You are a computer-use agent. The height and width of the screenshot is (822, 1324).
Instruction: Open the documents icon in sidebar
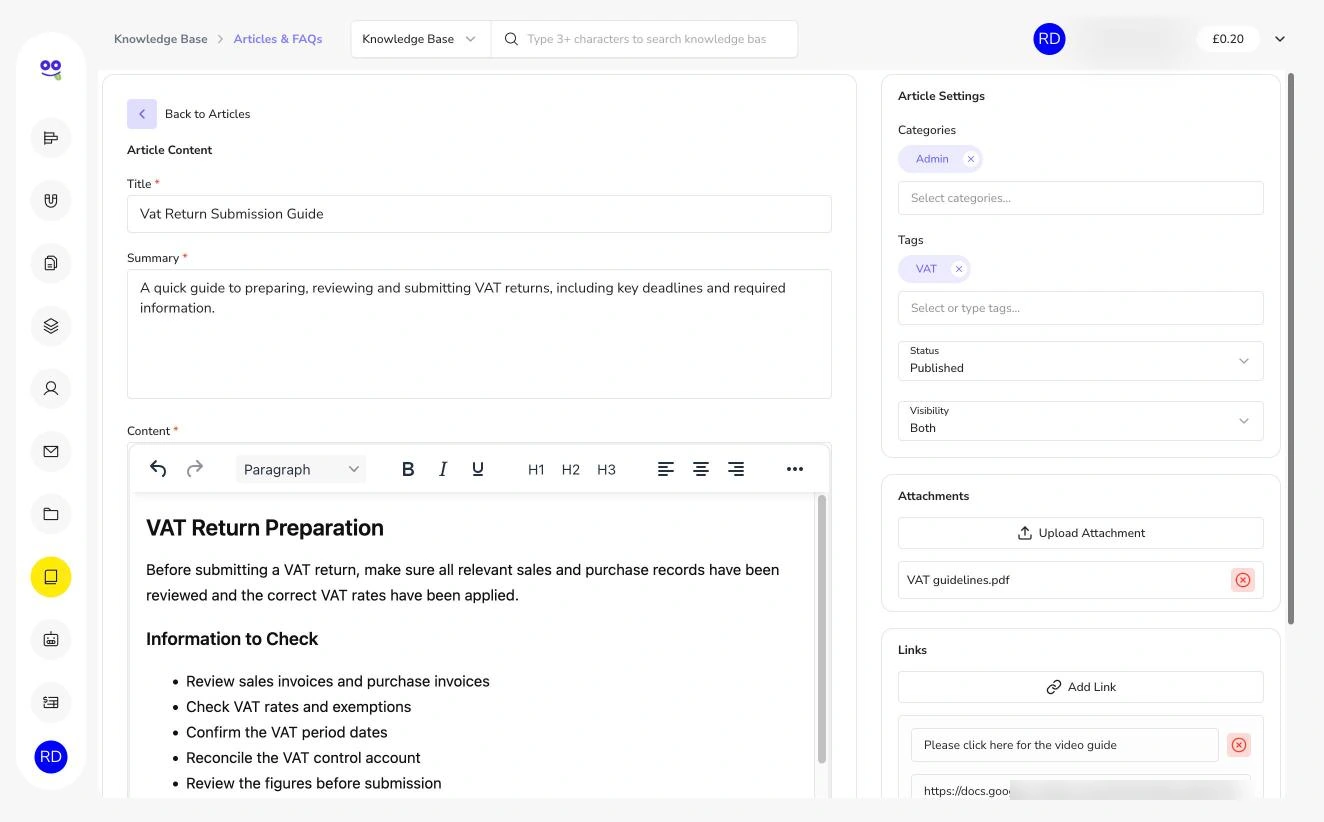tap(51, 263)
